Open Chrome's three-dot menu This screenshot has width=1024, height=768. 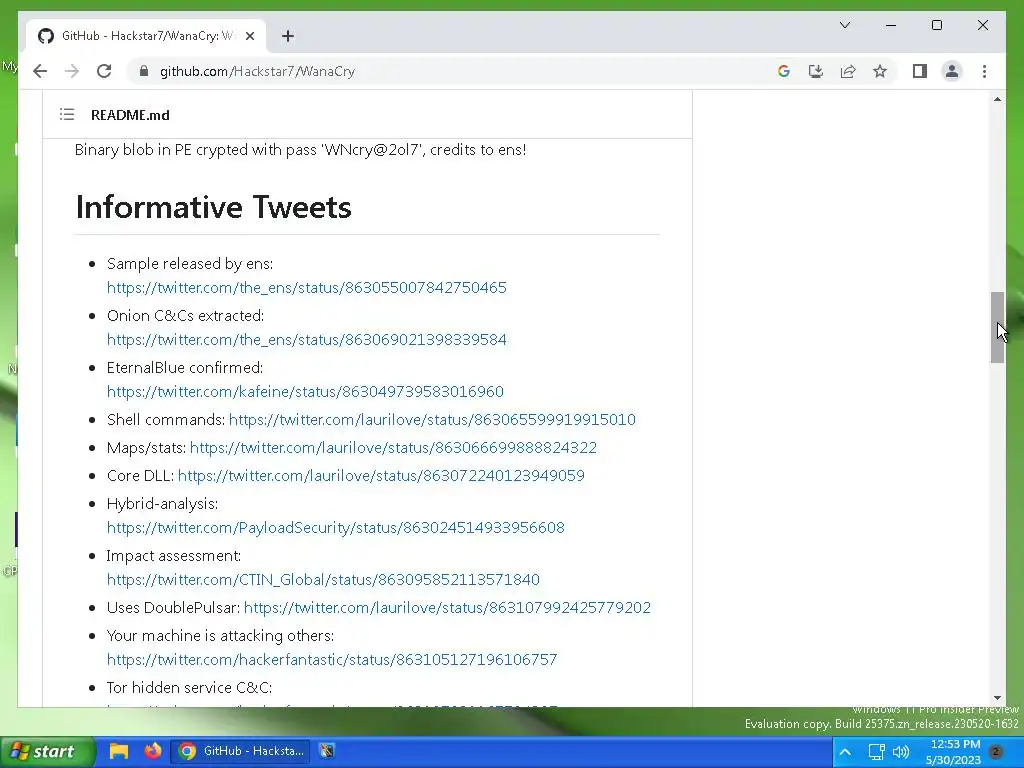pos(984,71)
